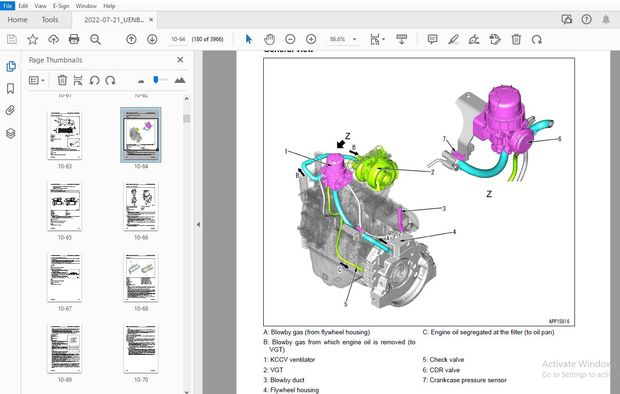Image resolution: width=620 pixels, height=394 pixels.
Task: Click the upload to cloud icon
Action: (53, 39)
